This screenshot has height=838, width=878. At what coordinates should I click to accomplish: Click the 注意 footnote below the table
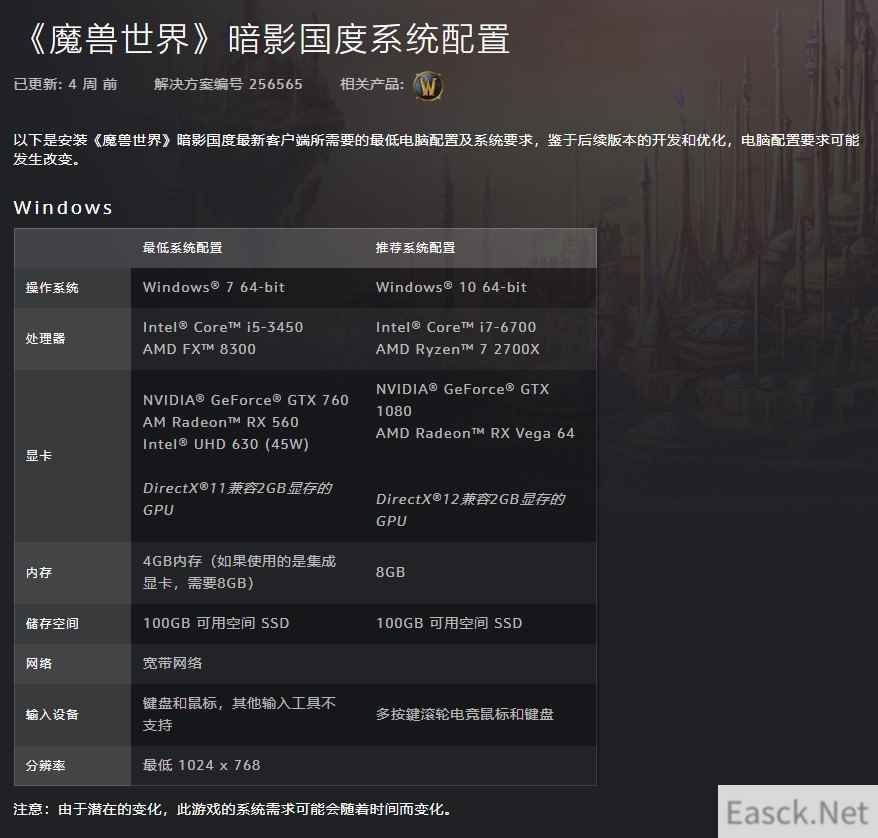tap(233, 809)
